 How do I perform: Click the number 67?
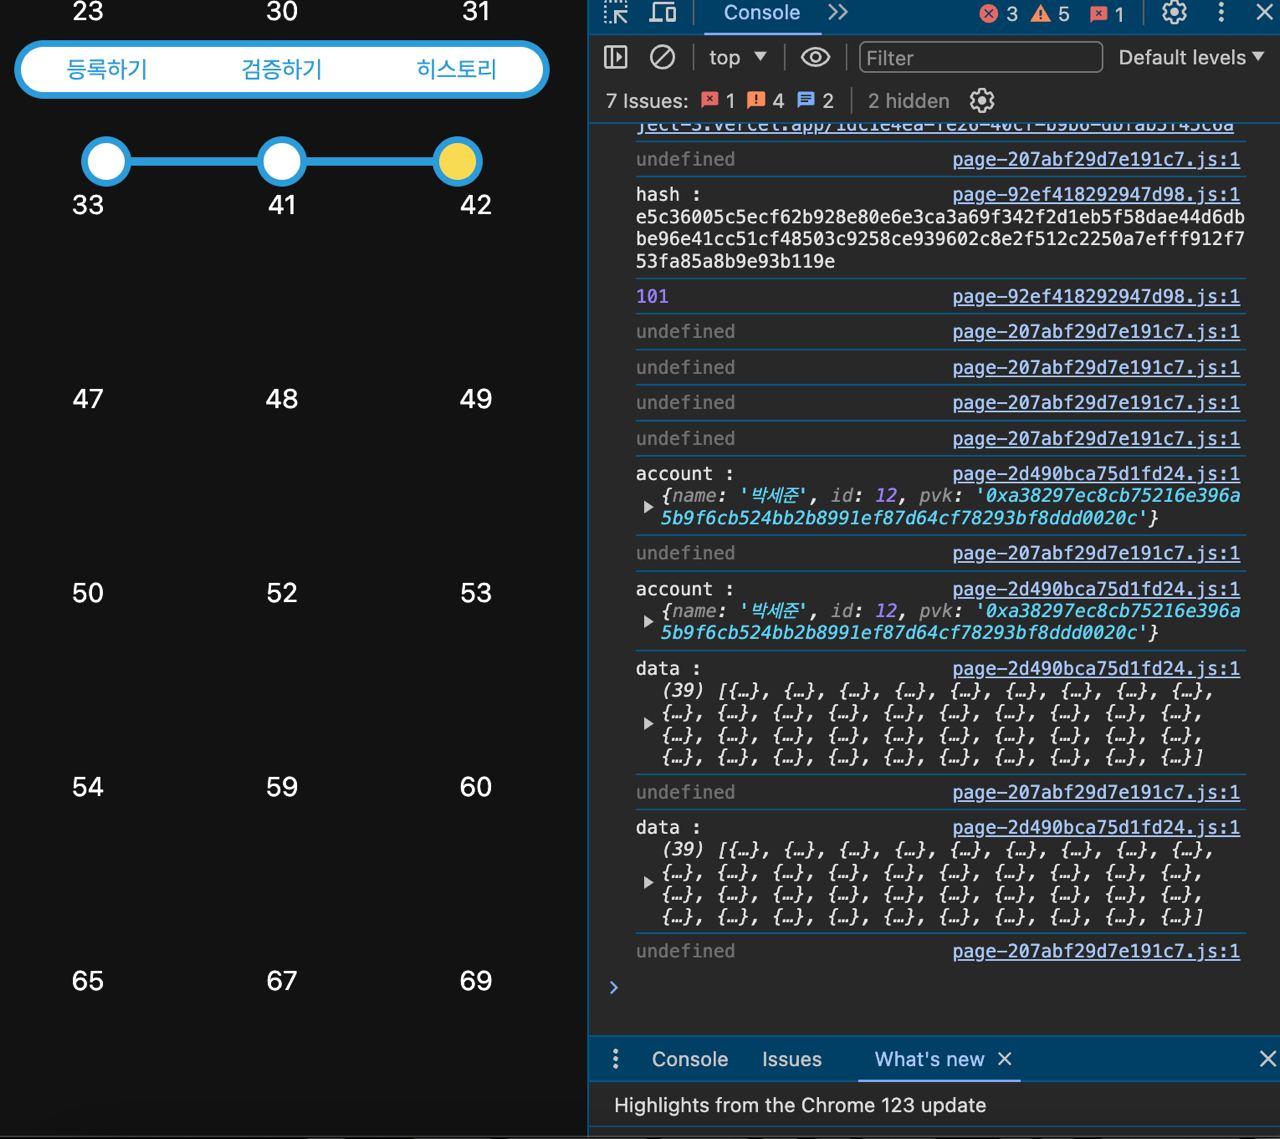[x=282, y=981]
